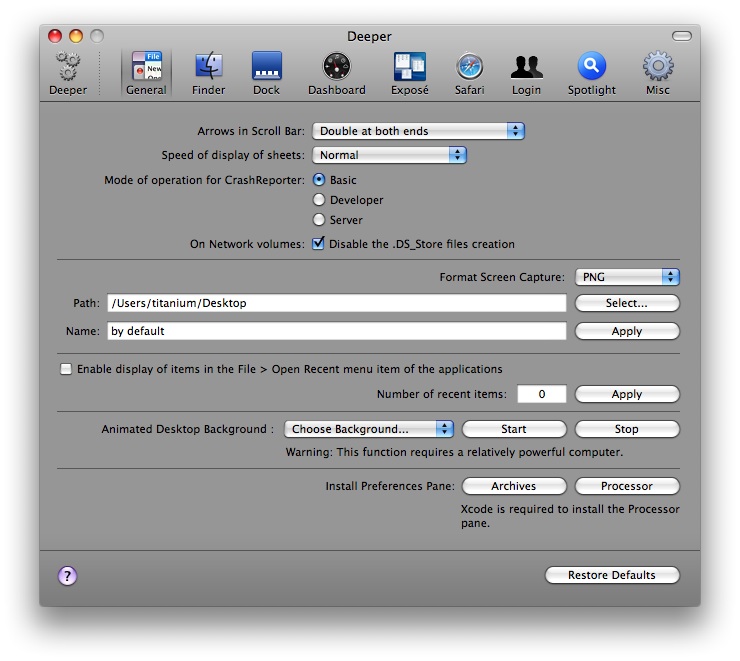Open the Choose Background dropdown
Image resolution: width=740 pixels, height=661 pixels.
tap(368, 429)
